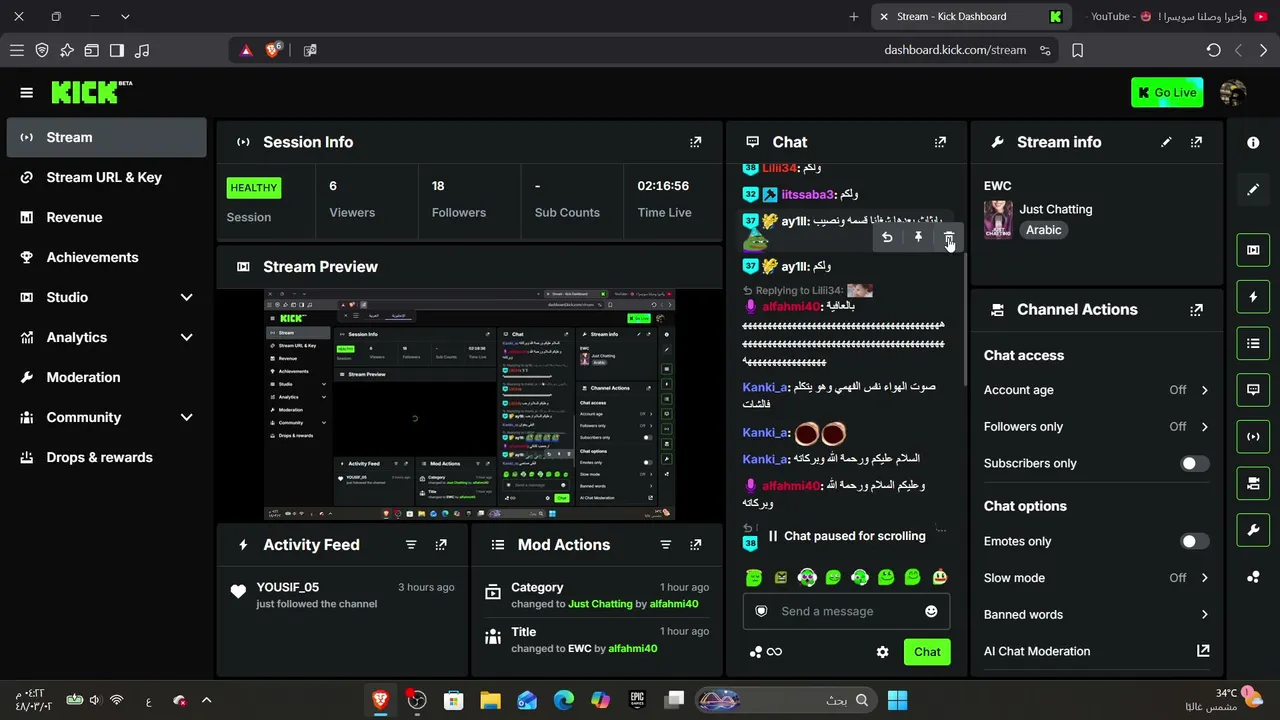Screen dimensions: 1280x720
Task: Pop out the Activity Feed panel
Action: [441, 545]
